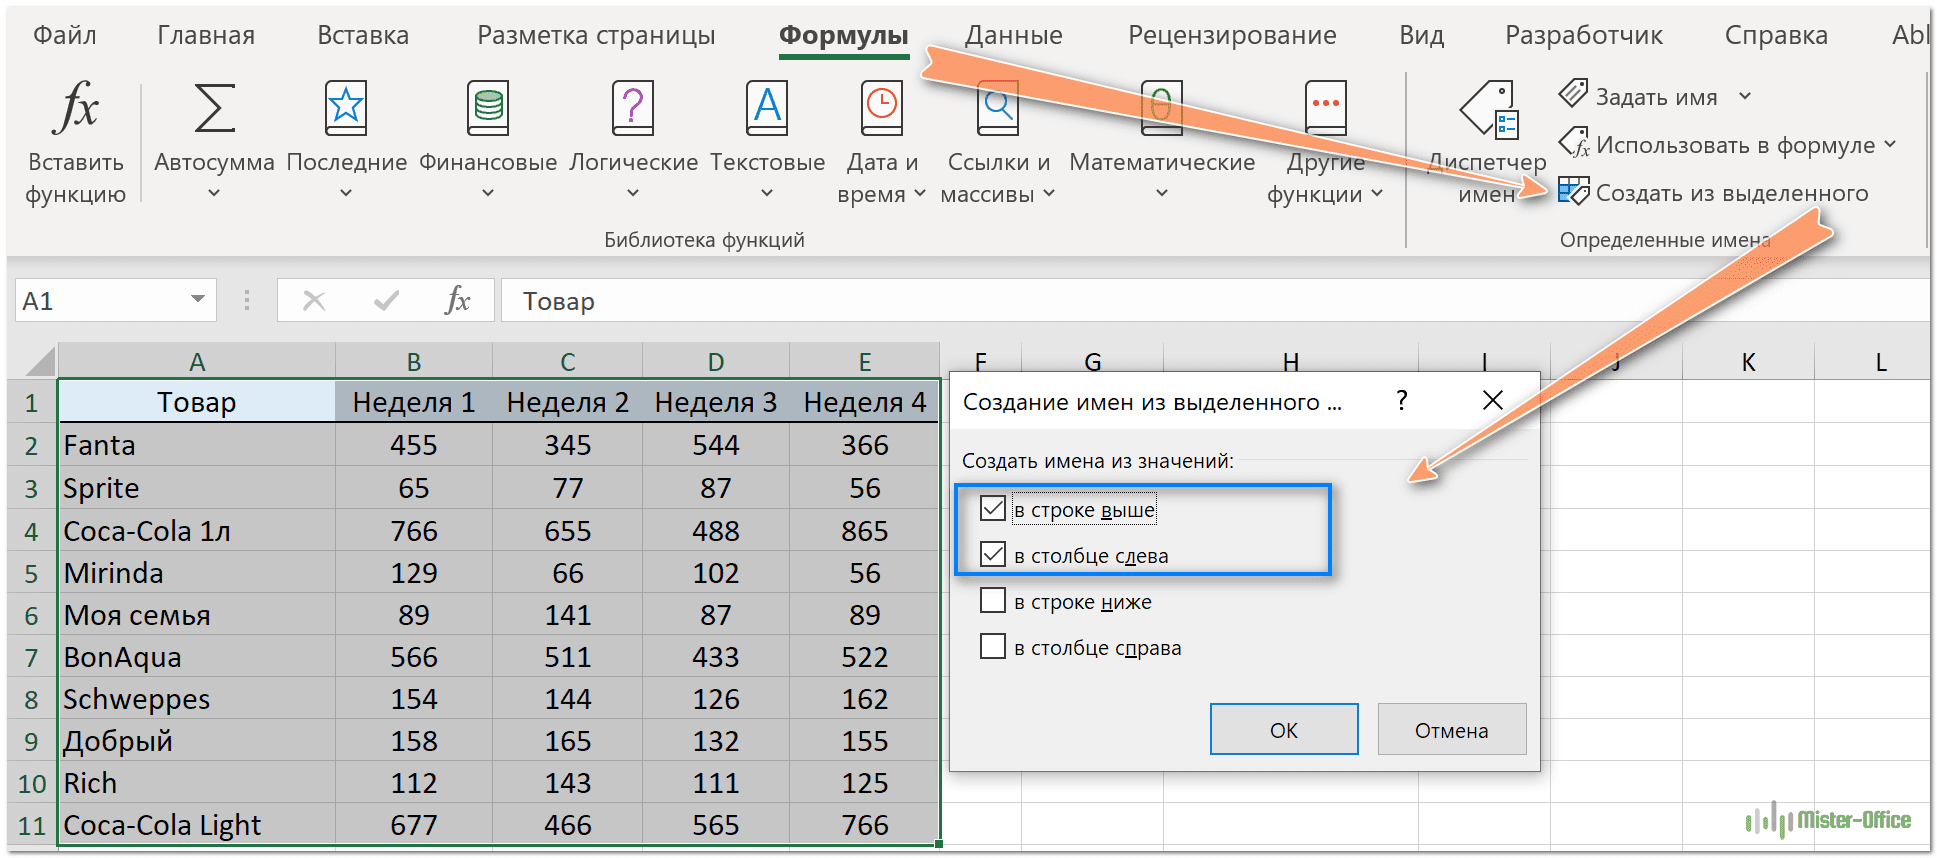
Task: Uncheck the в столбце слева checkbox
Action: [993, 554]
